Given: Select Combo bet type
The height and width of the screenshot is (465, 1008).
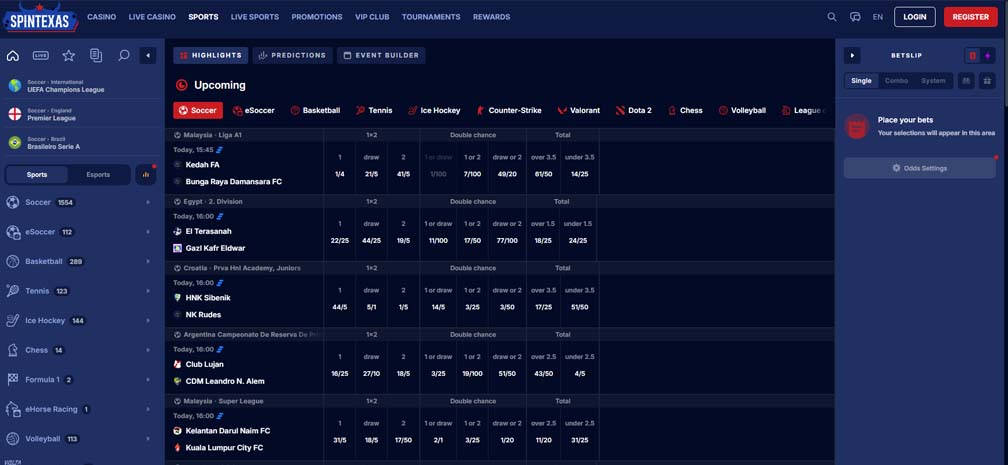Looking at the screenshot, I should (897, 81).
